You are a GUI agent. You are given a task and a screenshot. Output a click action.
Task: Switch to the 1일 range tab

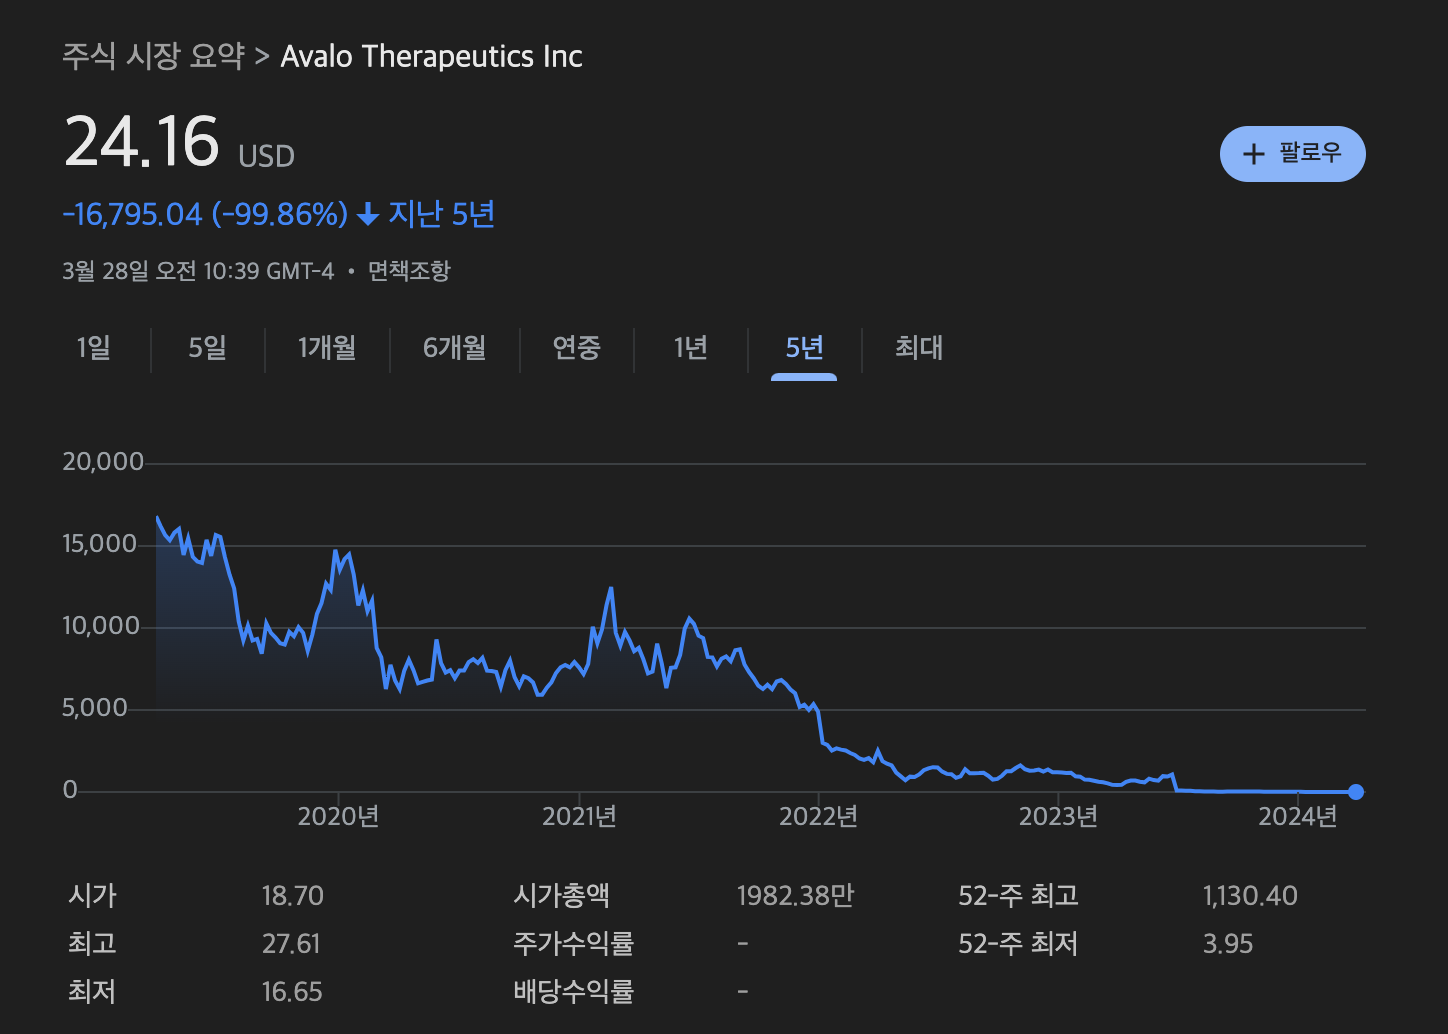[x=94, y=348]
